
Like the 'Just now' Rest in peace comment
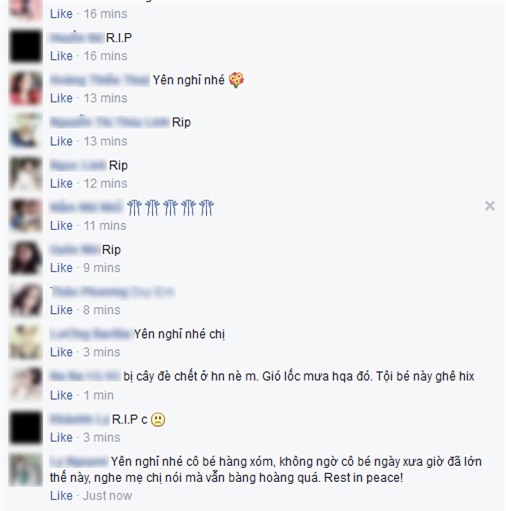coord(61,496)
